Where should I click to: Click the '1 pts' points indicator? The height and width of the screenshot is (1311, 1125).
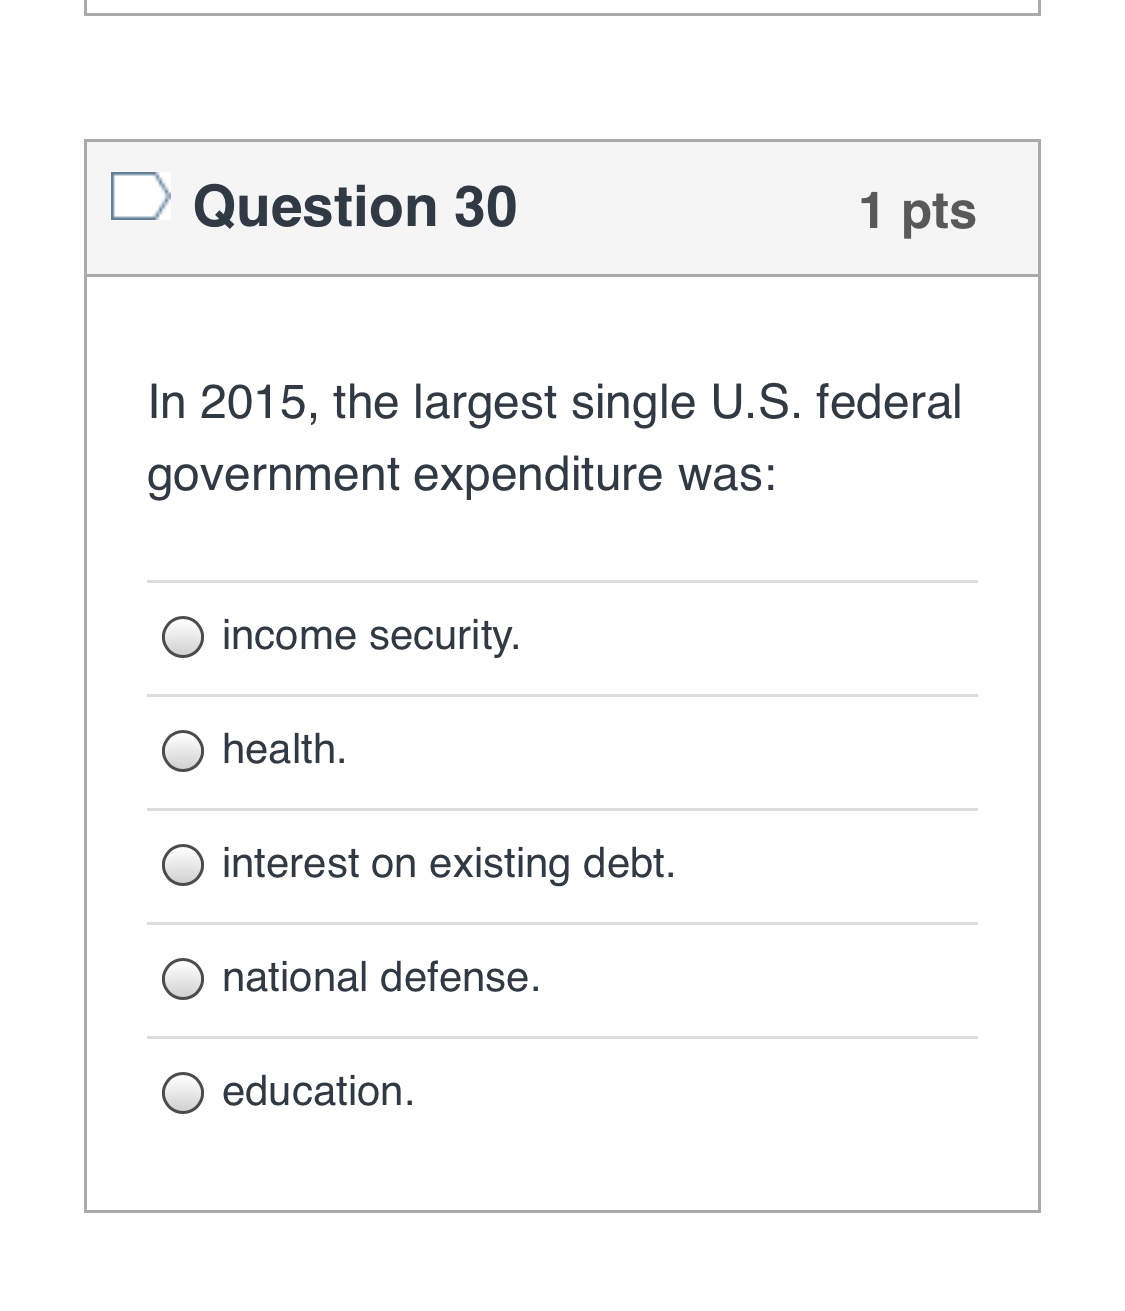coord(917,210)
